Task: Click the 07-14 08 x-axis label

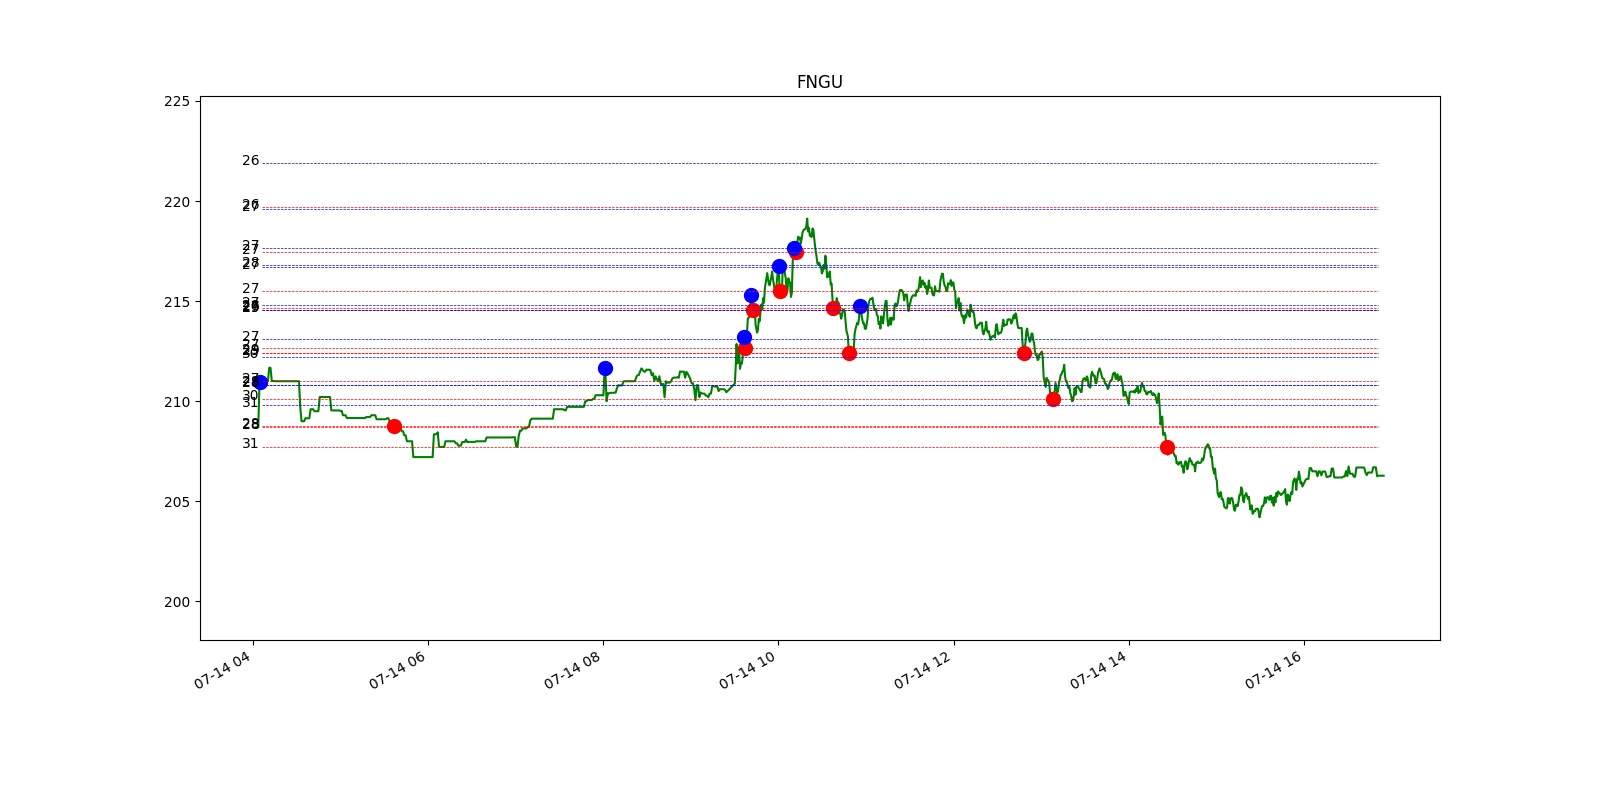Action: 574,670
